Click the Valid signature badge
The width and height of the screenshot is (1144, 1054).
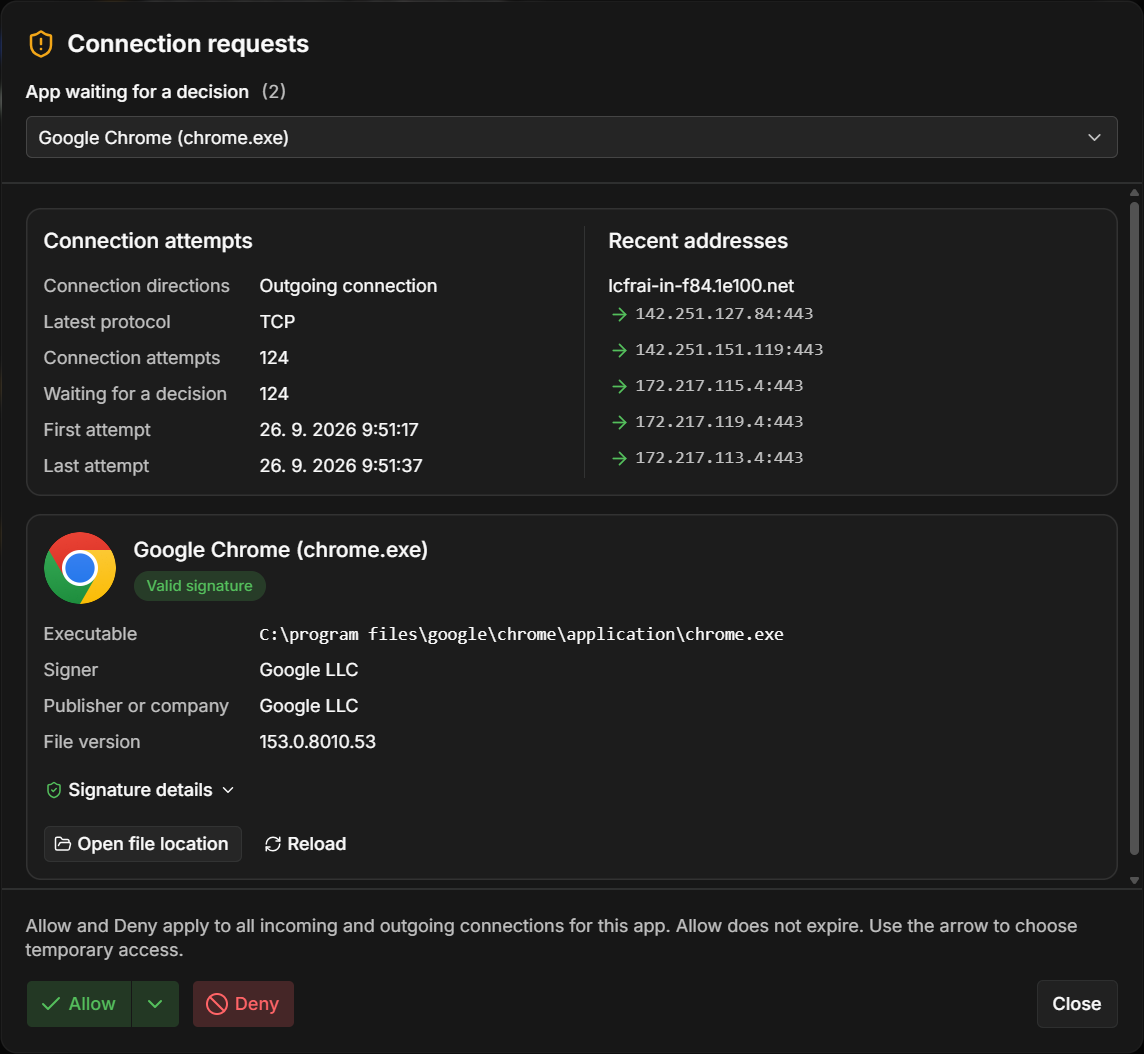199,586
